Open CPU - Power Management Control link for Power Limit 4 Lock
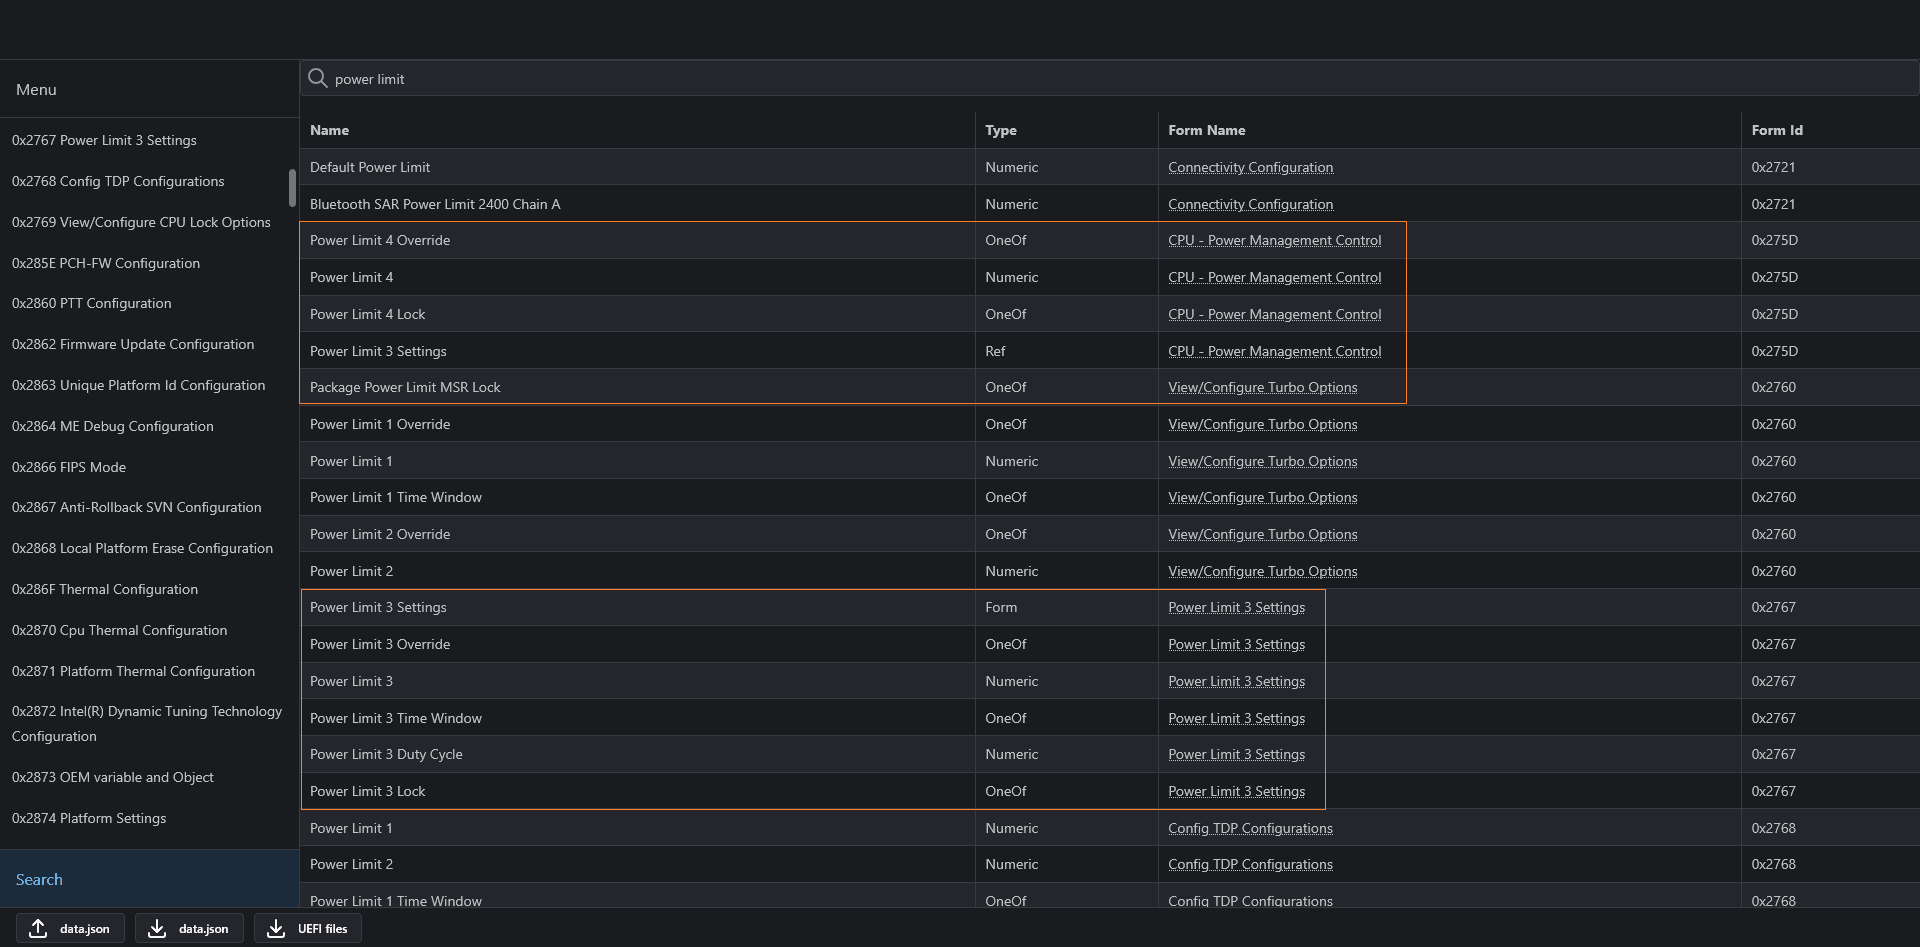1920x947 pixels. pyautogui.click(x=1274, y=314)
